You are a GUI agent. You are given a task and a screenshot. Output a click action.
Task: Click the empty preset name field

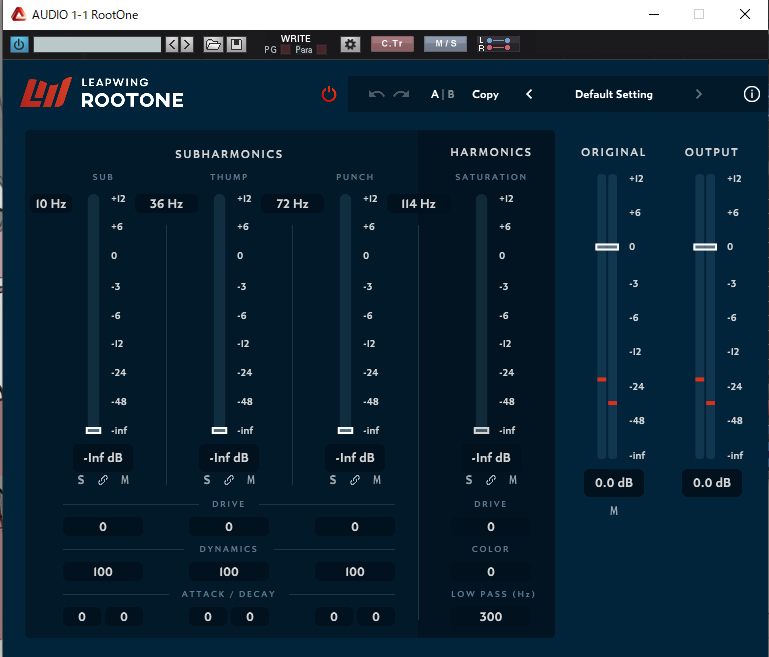(x=97, y=45)
